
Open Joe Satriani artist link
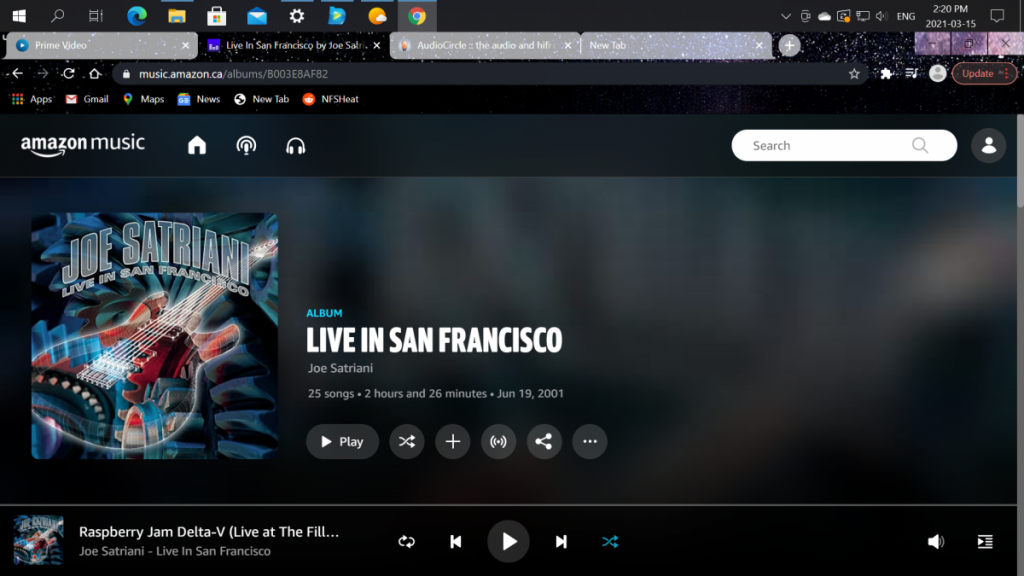(340, 368)
